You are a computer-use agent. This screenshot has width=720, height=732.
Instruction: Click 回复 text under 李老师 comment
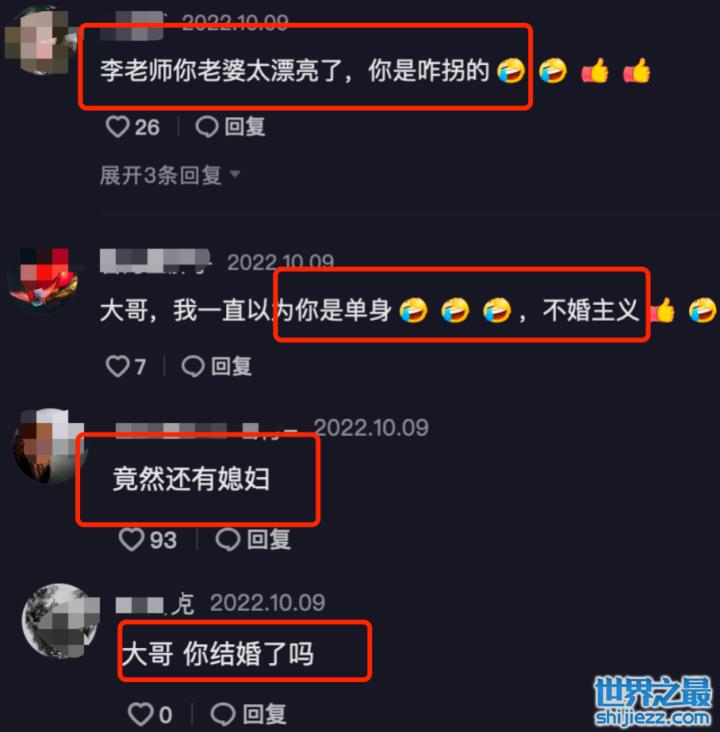(245, 127)
